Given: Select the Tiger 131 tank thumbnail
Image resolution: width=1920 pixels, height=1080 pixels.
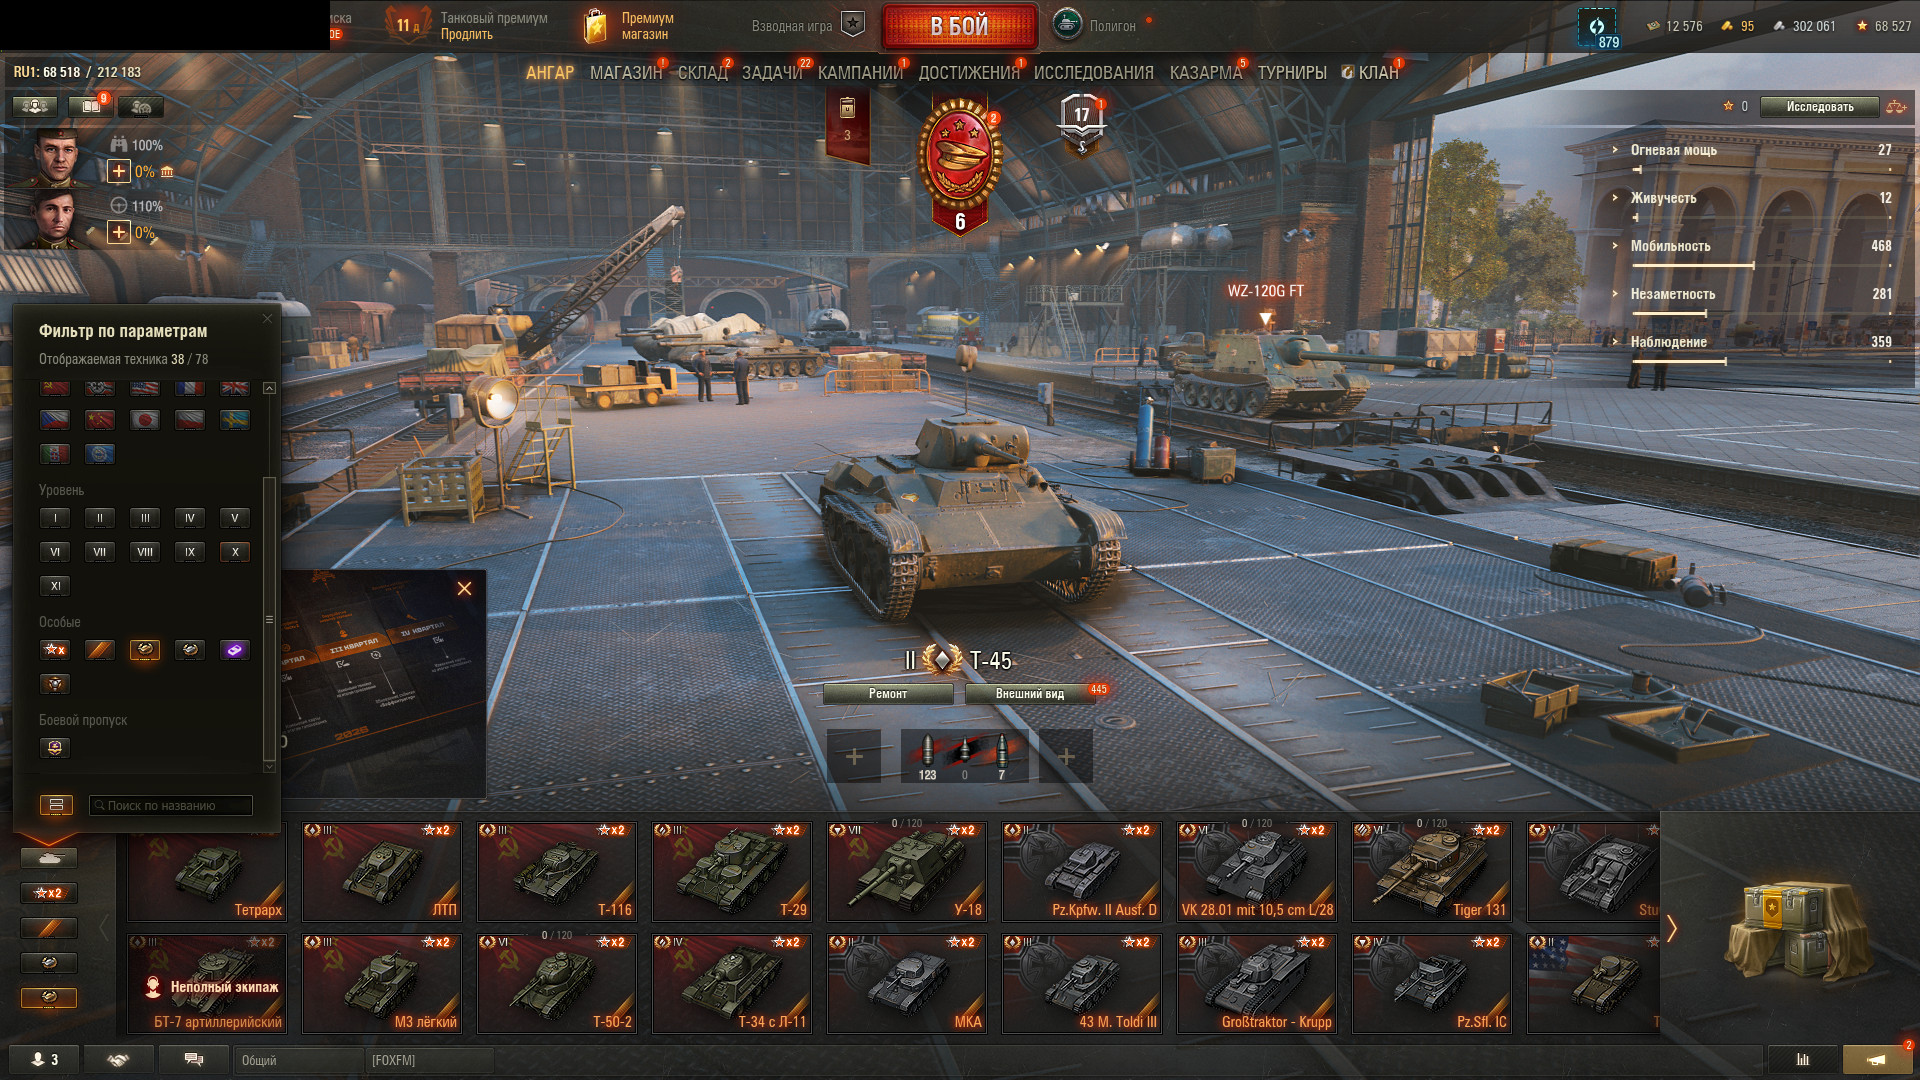Looking at the screenshot, I should click(1432, 871).
